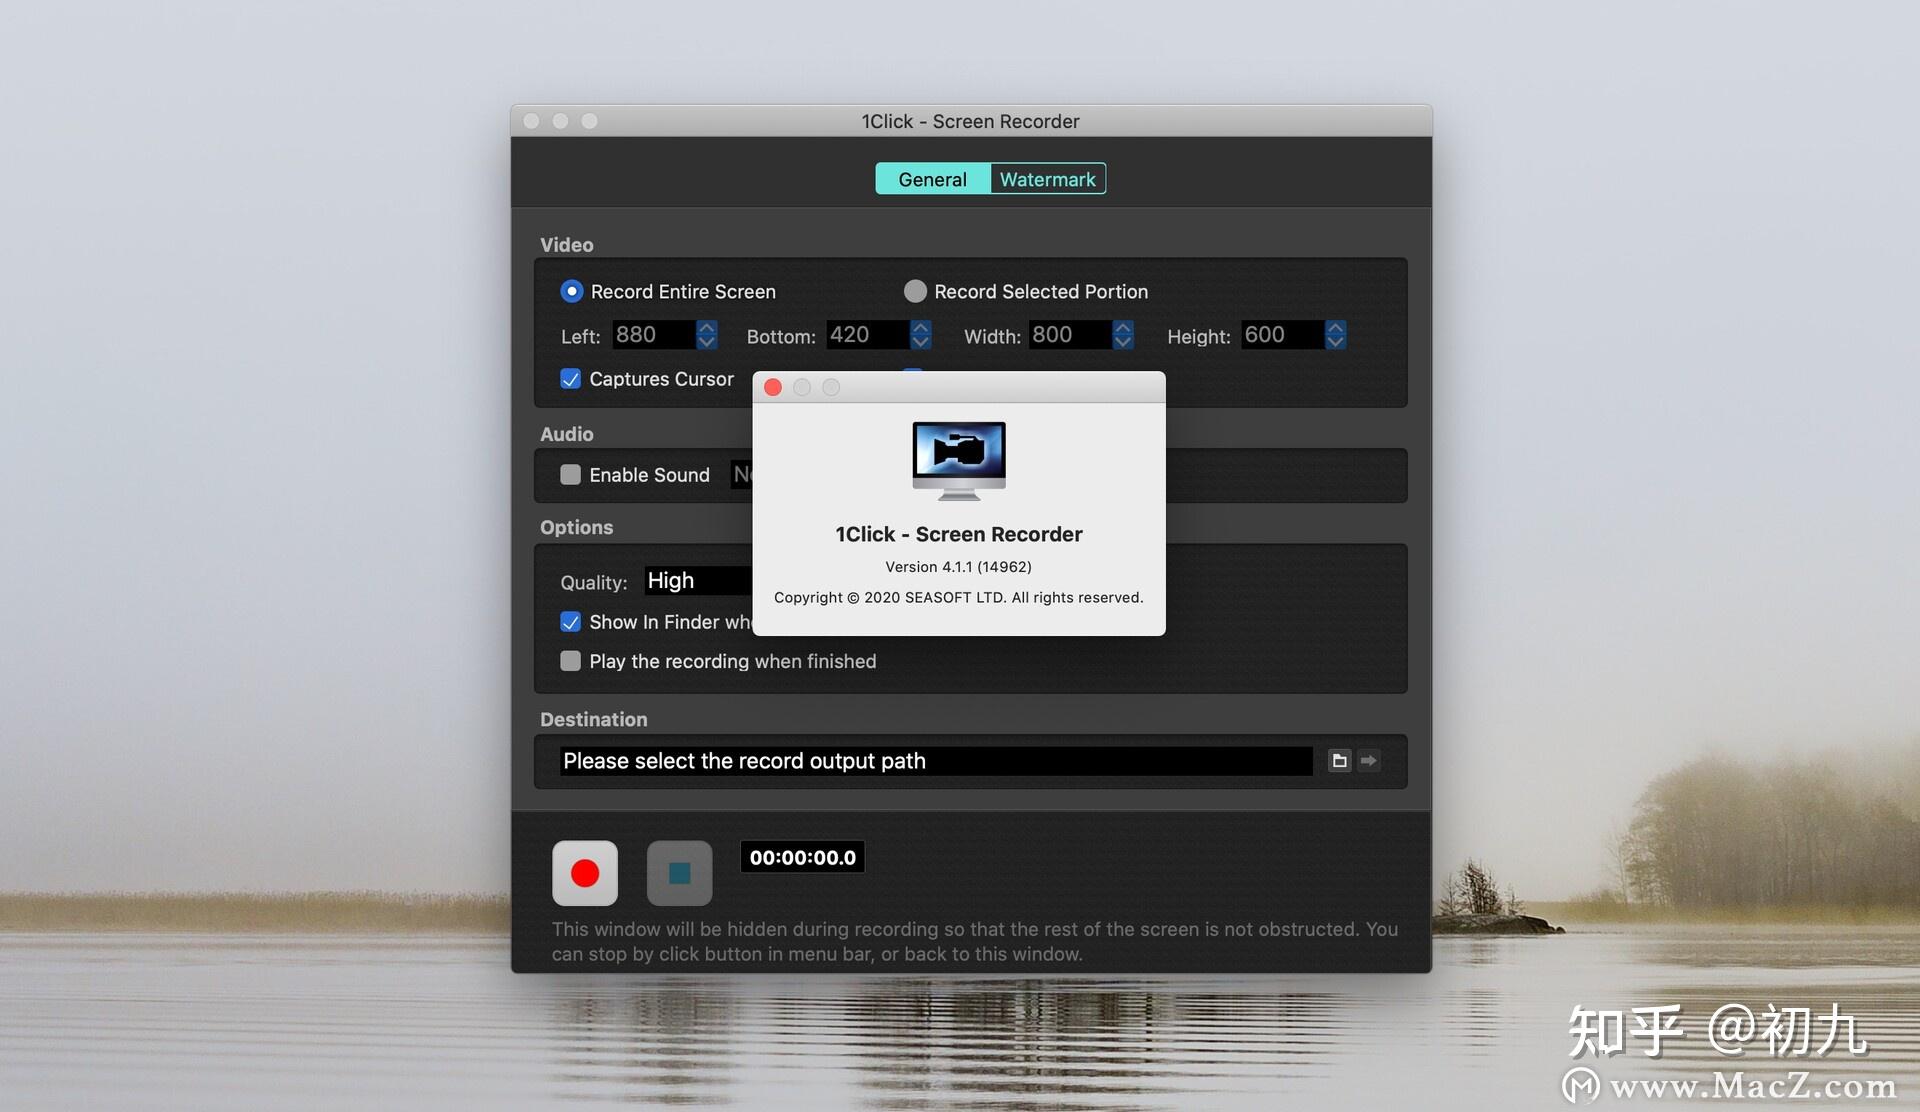Close the About dialog with red button
This screenshot has width=1920, height=1112.
click(x=773, y=387)
